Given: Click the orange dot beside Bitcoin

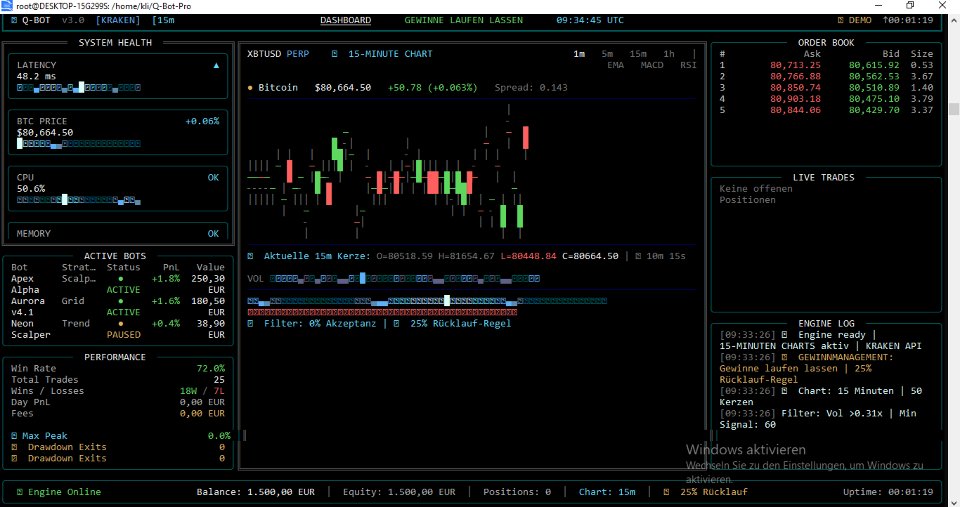Looking at the screenshot, I should (250, 88).
